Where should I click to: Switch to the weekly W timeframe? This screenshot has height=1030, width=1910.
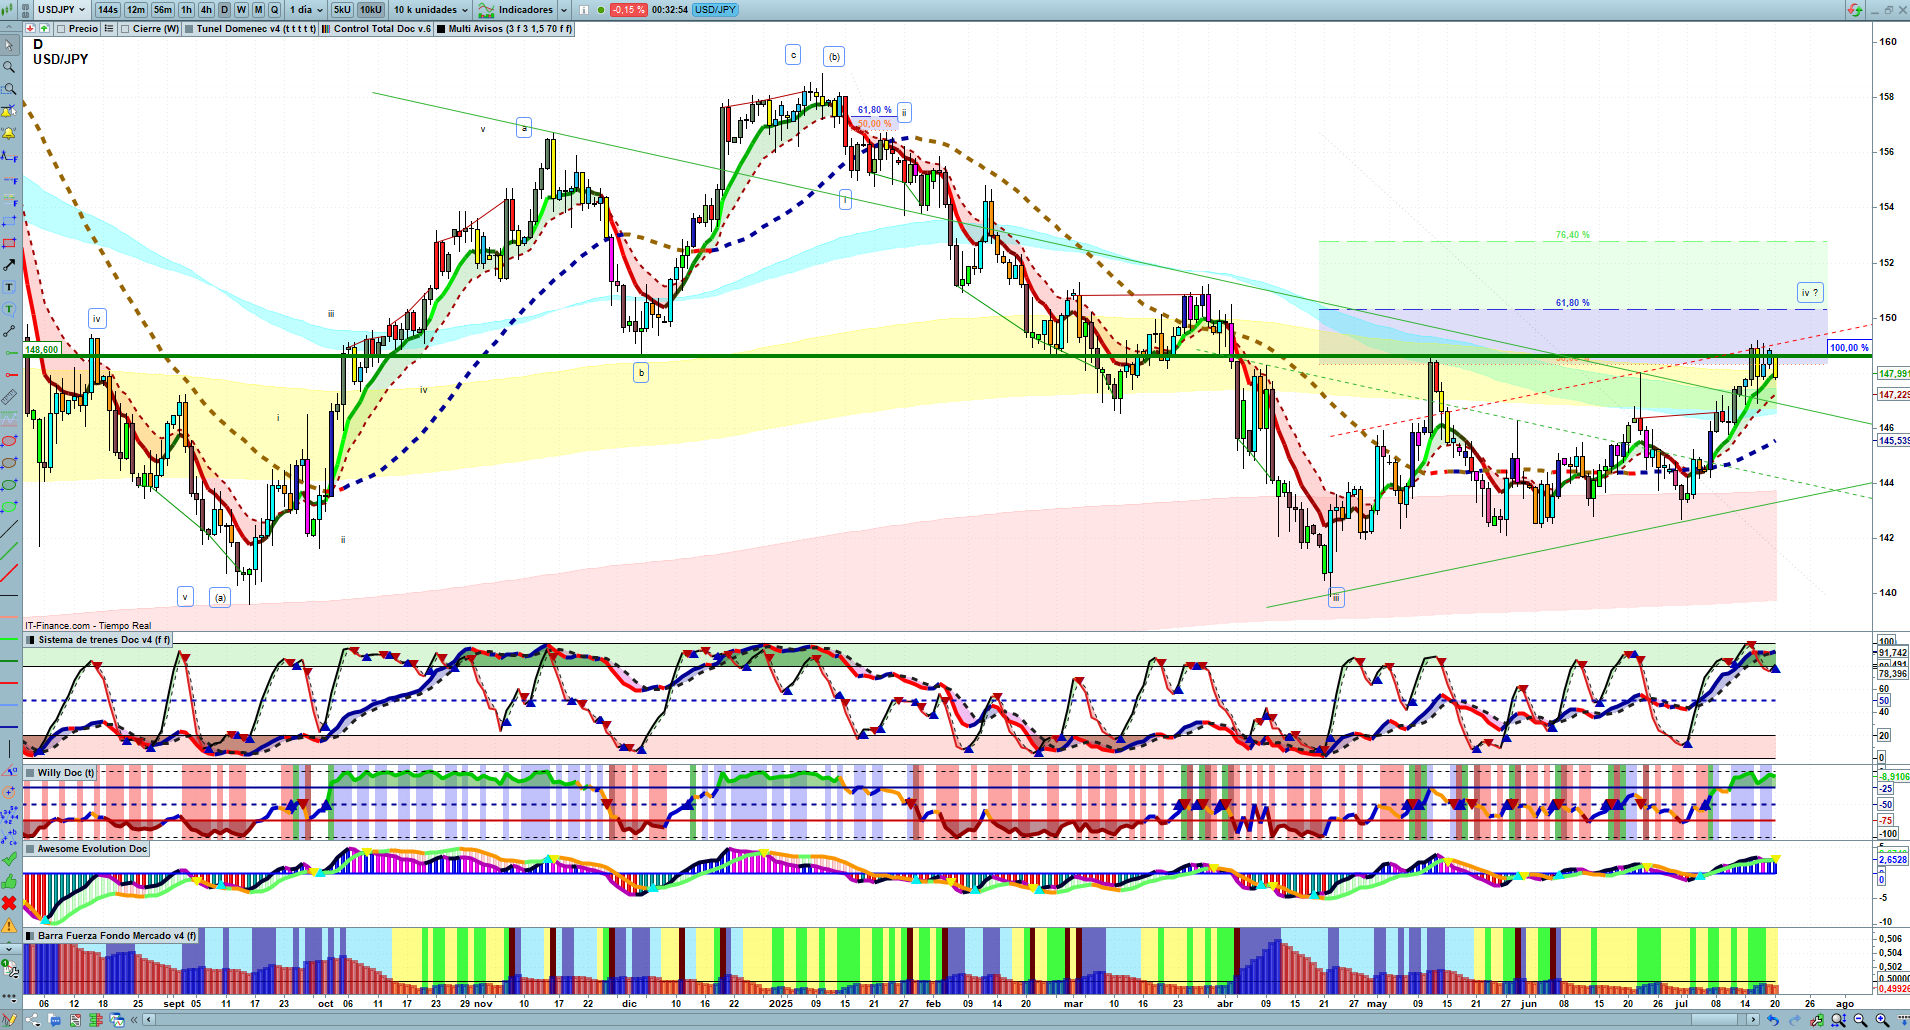[x=241, y=10]
